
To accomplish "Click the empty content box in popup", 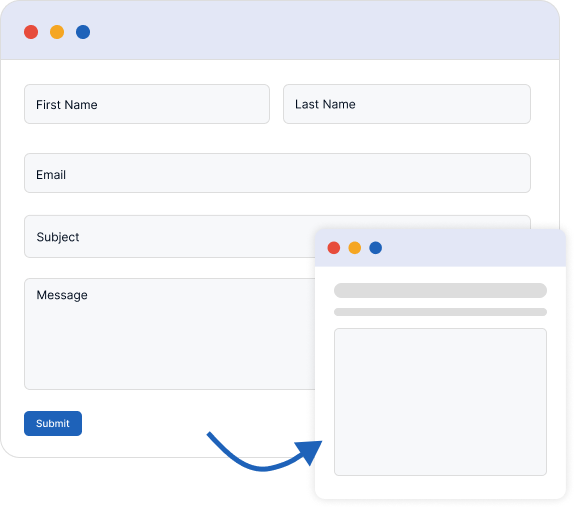I will click(x=440, y=402).
